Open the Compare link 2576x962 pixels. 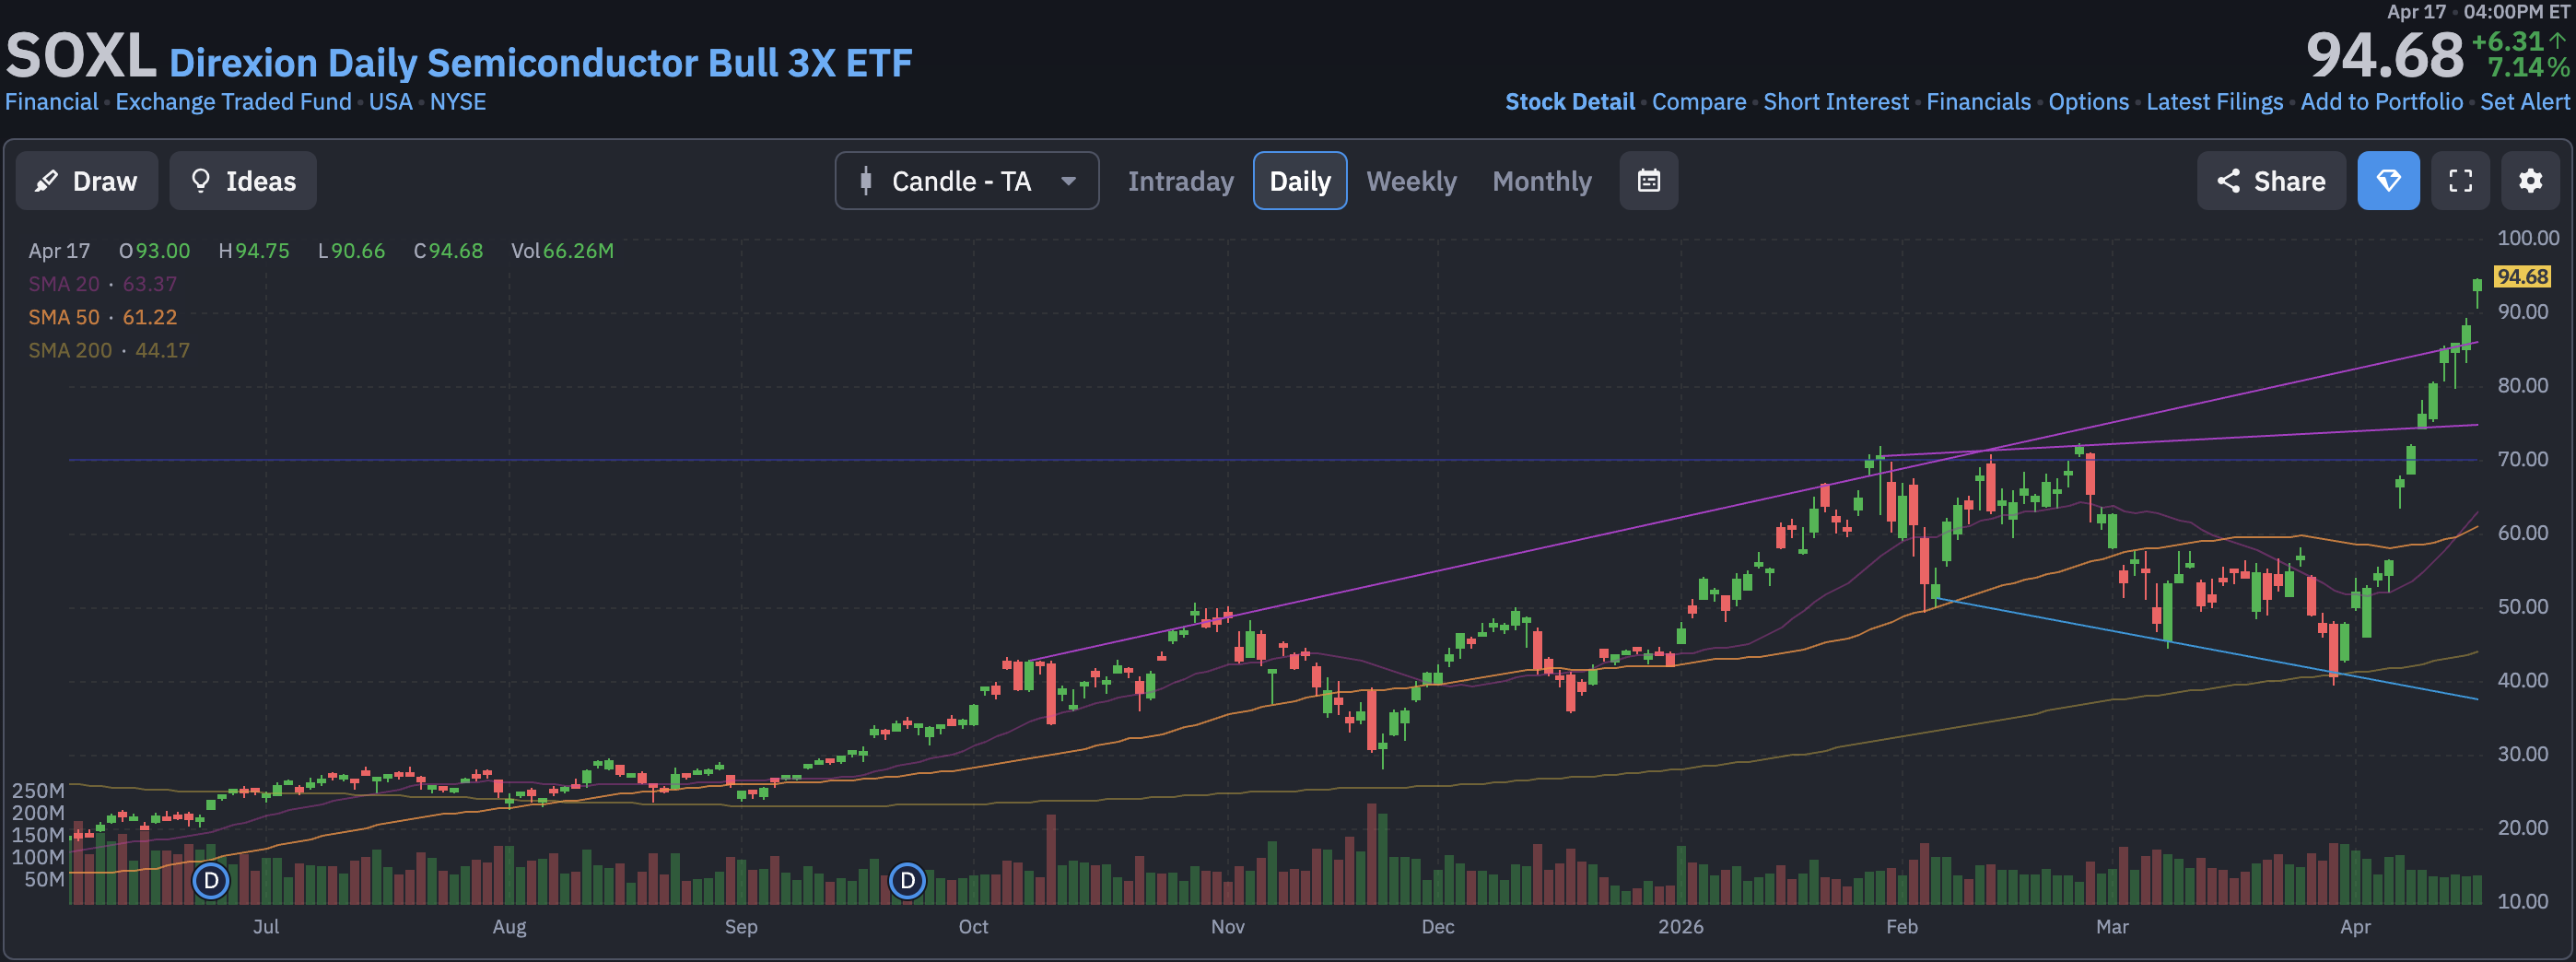1699,102
